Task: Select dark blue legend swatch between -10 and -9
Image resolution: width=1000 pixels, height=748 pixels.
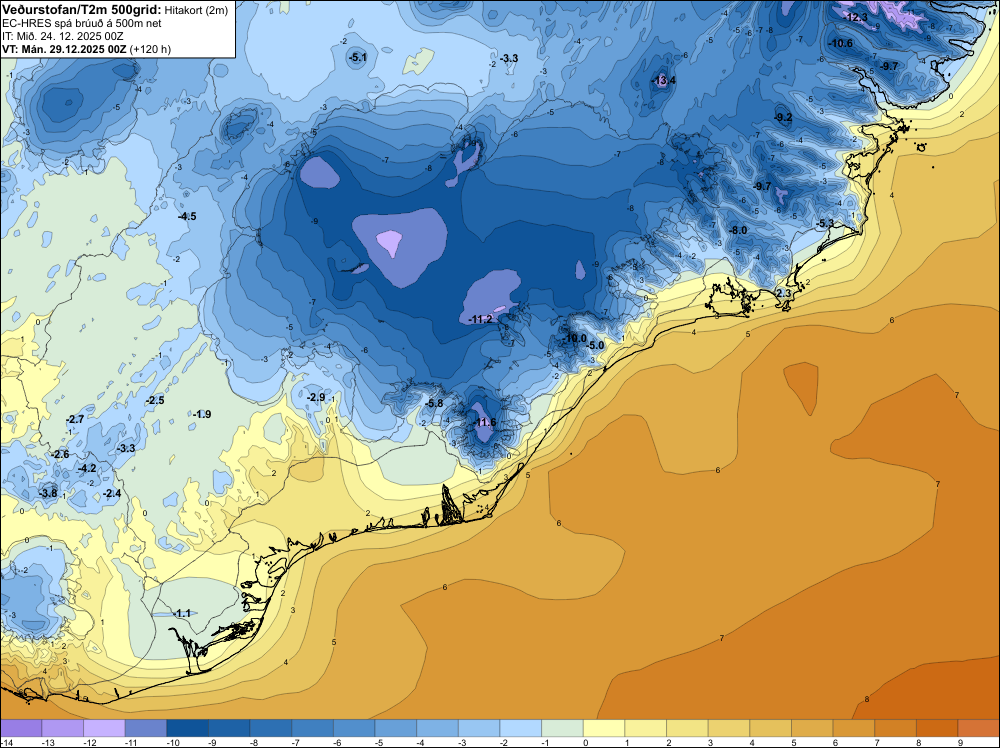Action: point(188,728)
